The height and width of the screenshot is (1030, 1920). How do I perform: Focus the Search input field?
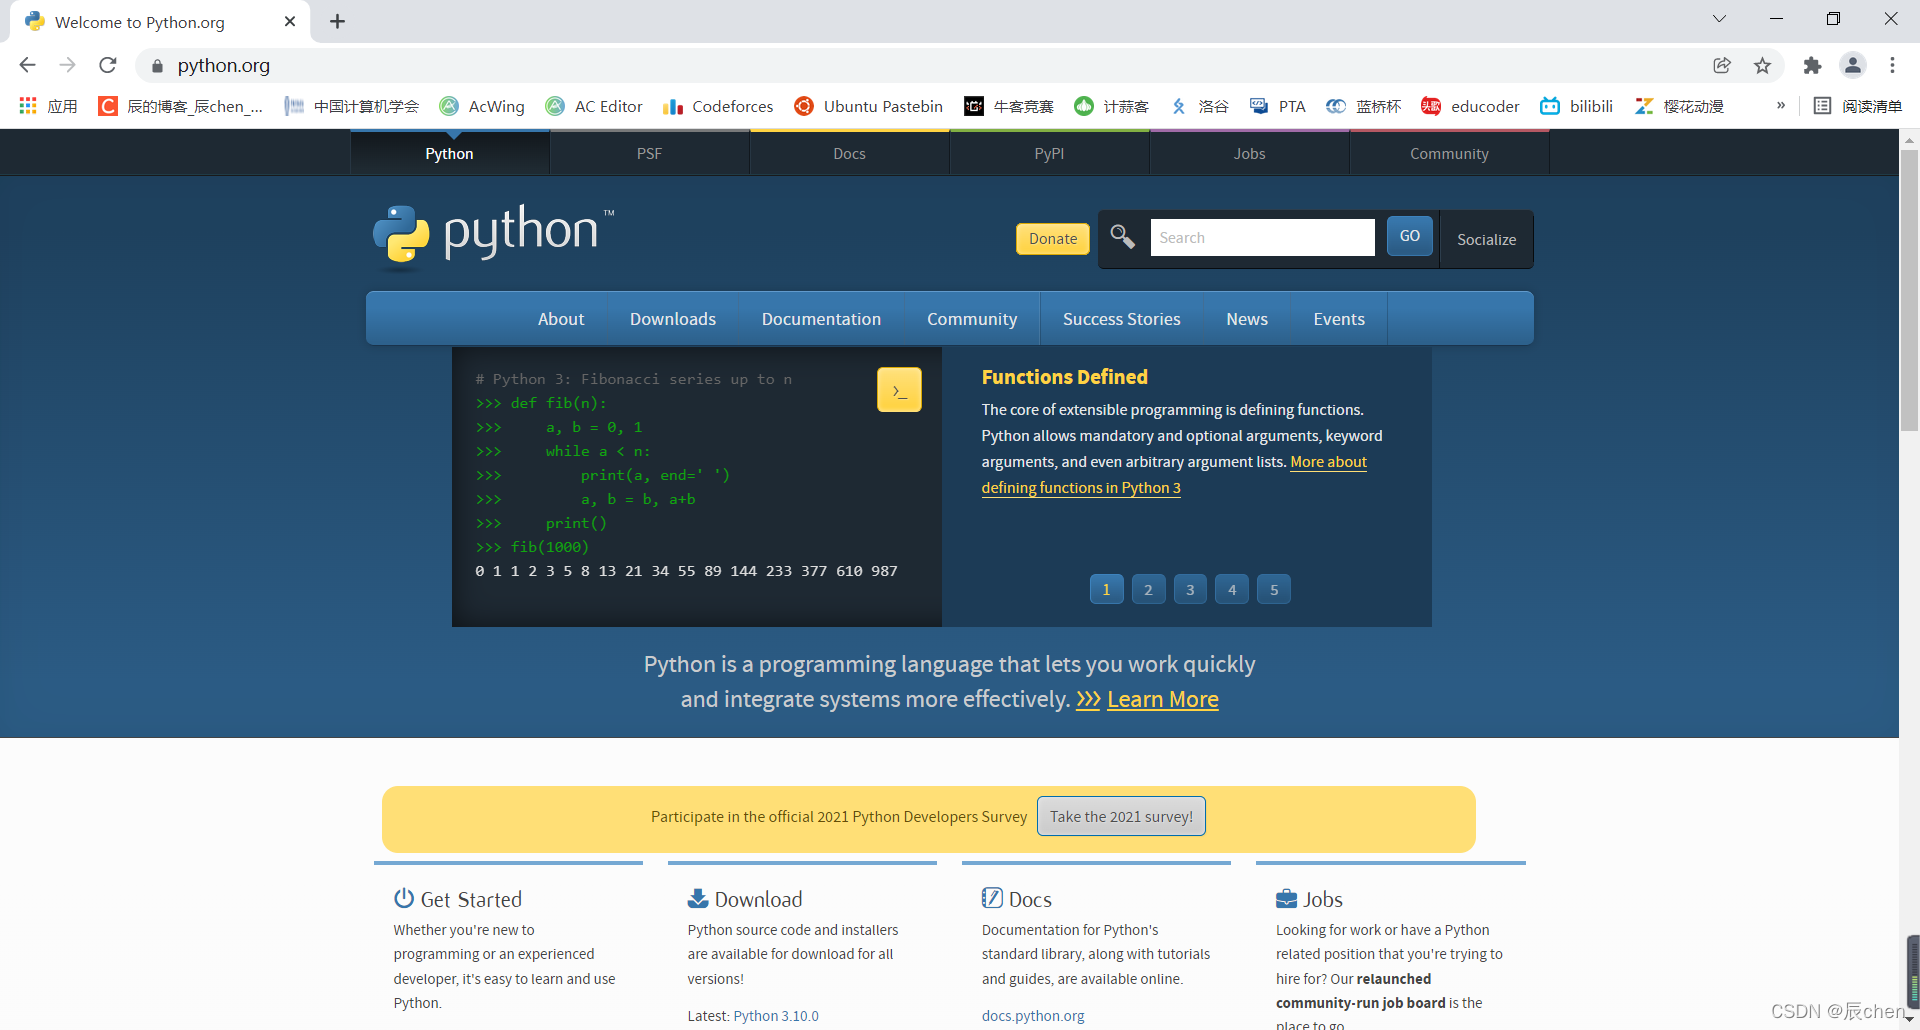click(1262, 237)
